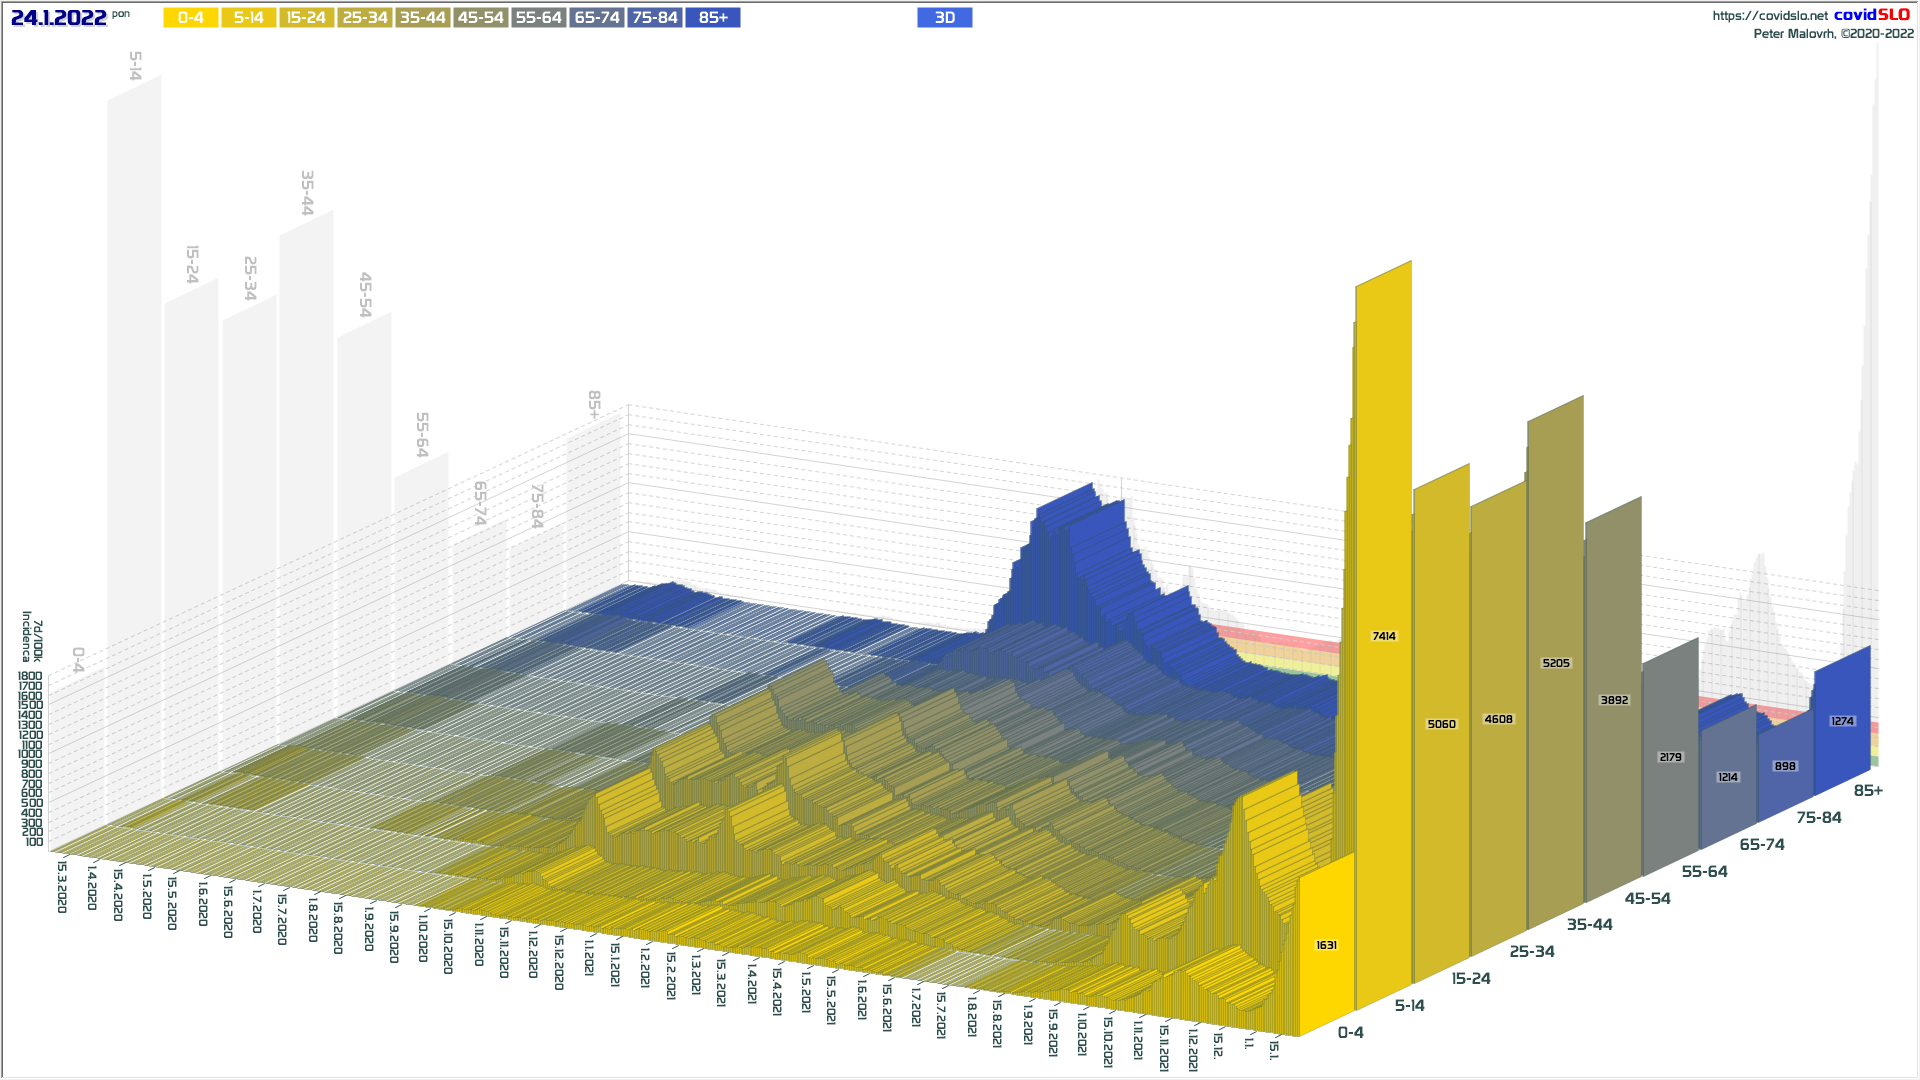Click the covidSLO logo

(x=1871, y=15)
